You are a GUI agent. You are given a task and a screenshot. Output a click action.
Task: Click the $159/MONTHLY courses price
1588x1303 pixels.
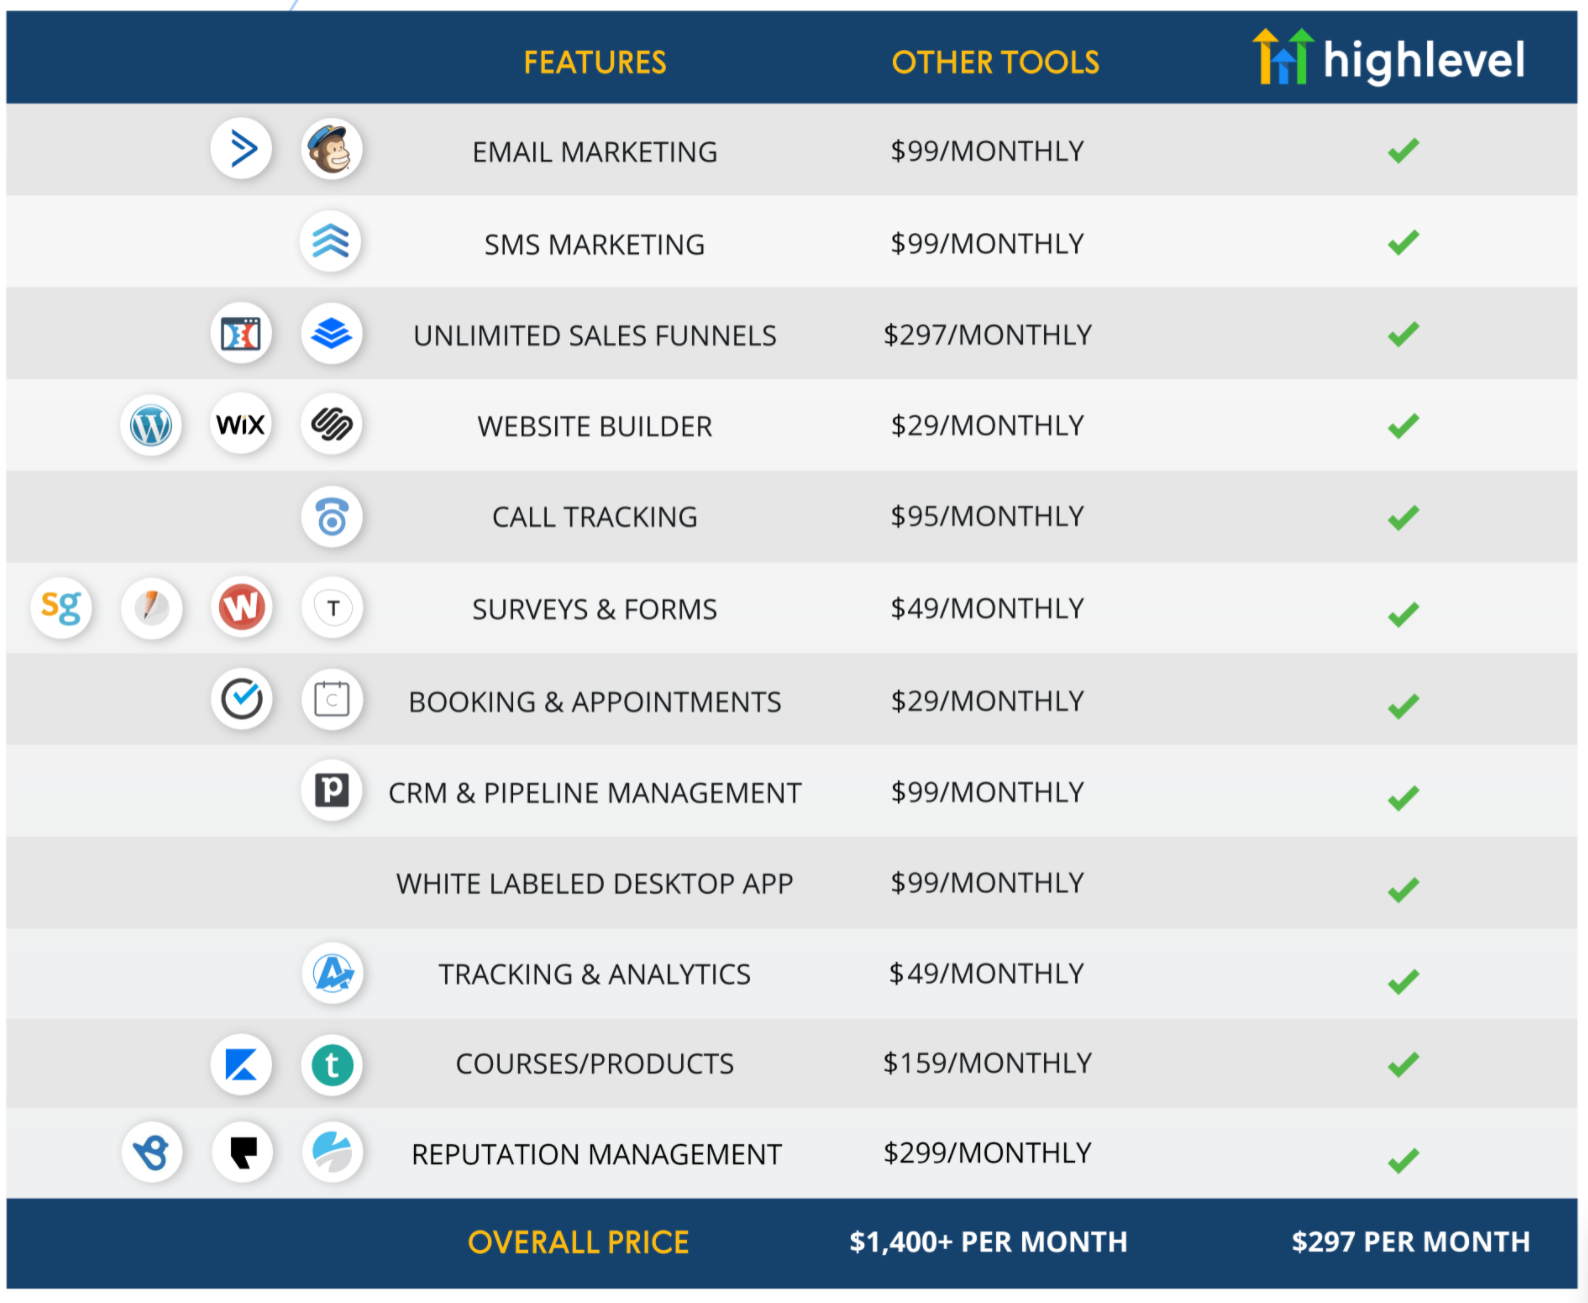[988, 1063]
